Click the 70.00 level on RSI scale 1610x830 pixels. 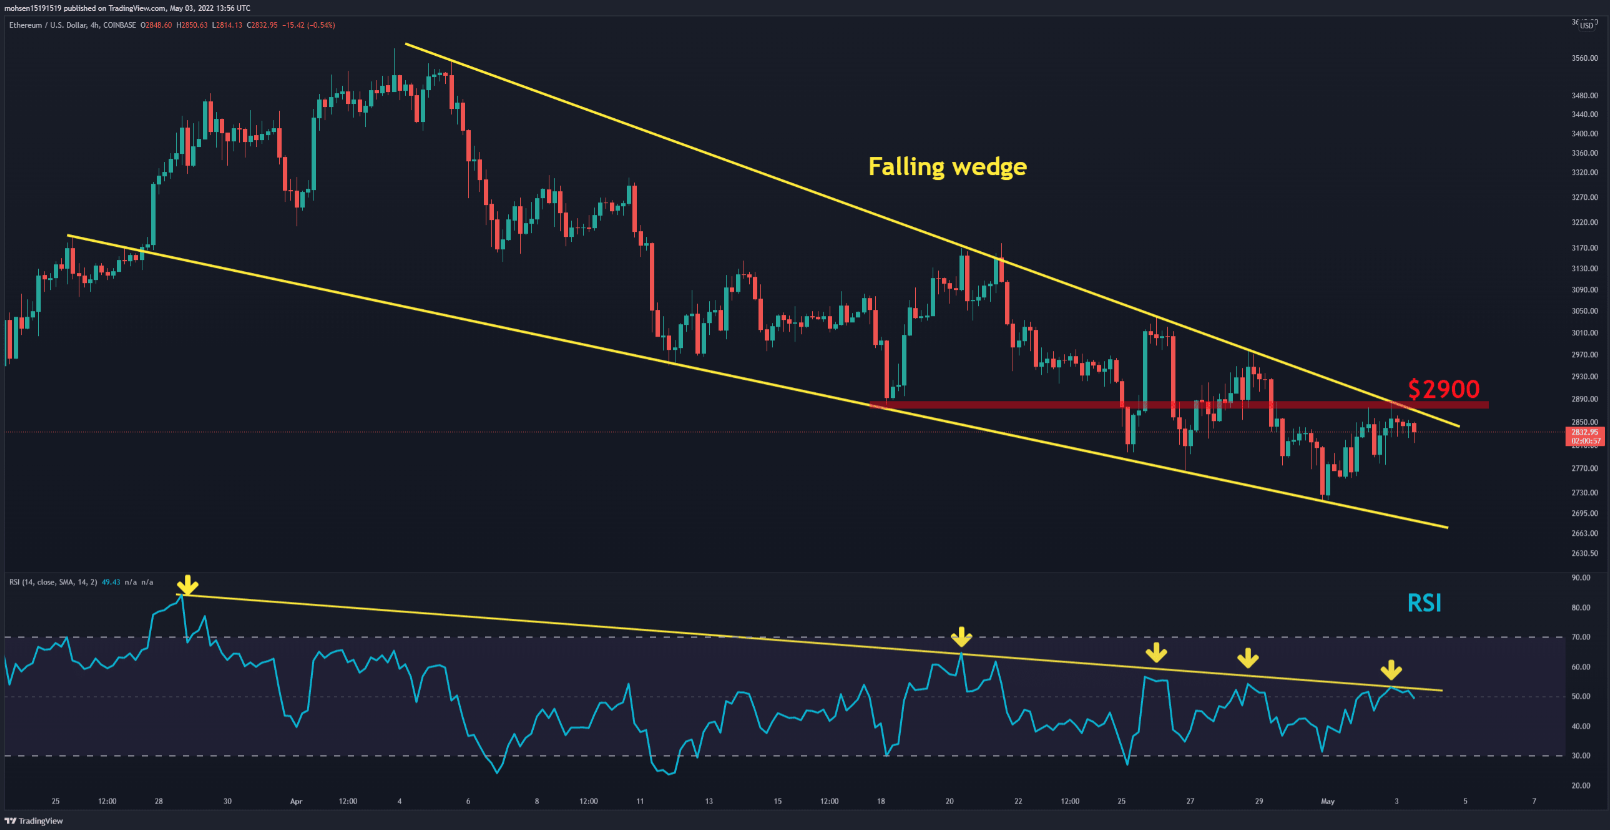pyautogui.click(x=1581, y=637)
